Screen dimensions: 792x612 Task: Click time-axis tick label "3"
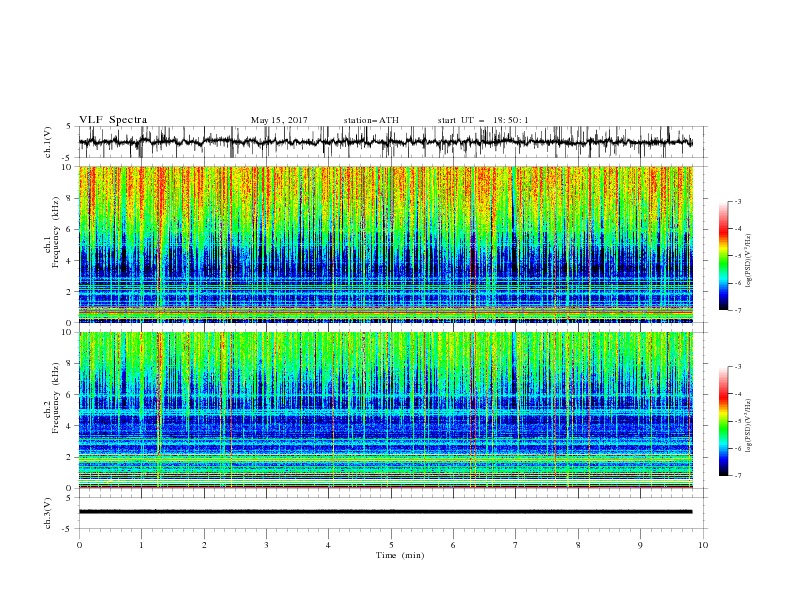point(266,545)
